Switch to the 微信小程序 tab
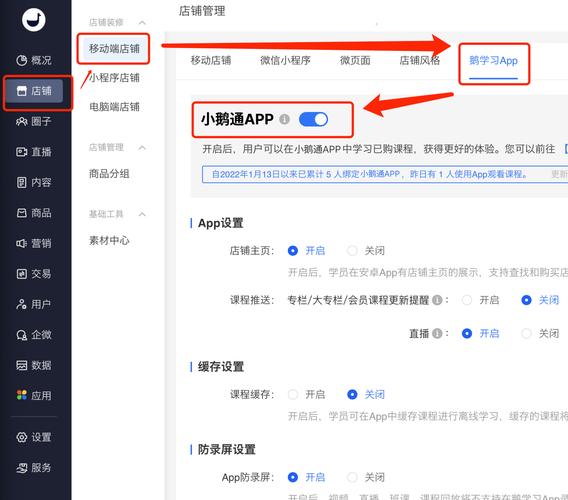Viewport: 568px width, 500px height. 285,60
